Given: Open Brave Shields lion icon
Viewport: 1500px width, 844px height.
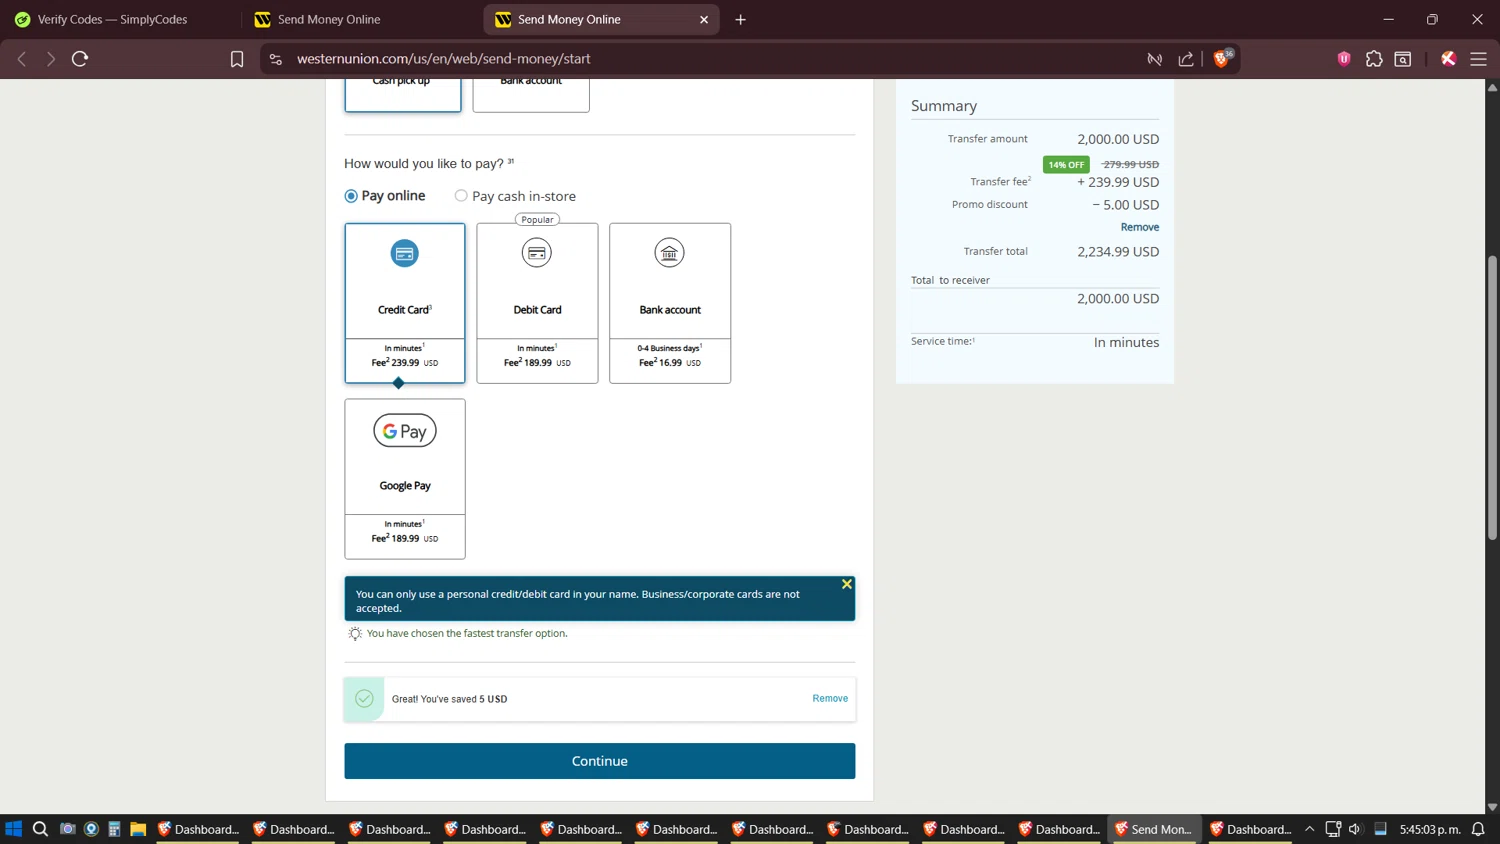Looking at the screenshot, I should coord(1221,59).
